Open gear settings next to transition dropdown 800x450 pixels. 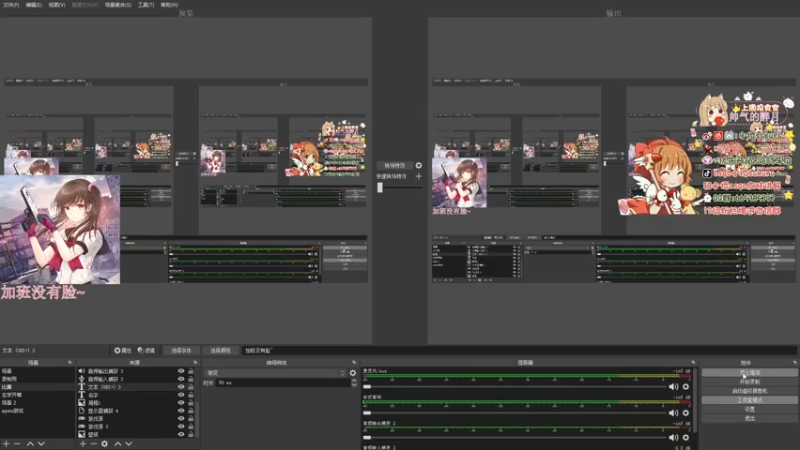[353, 373]
